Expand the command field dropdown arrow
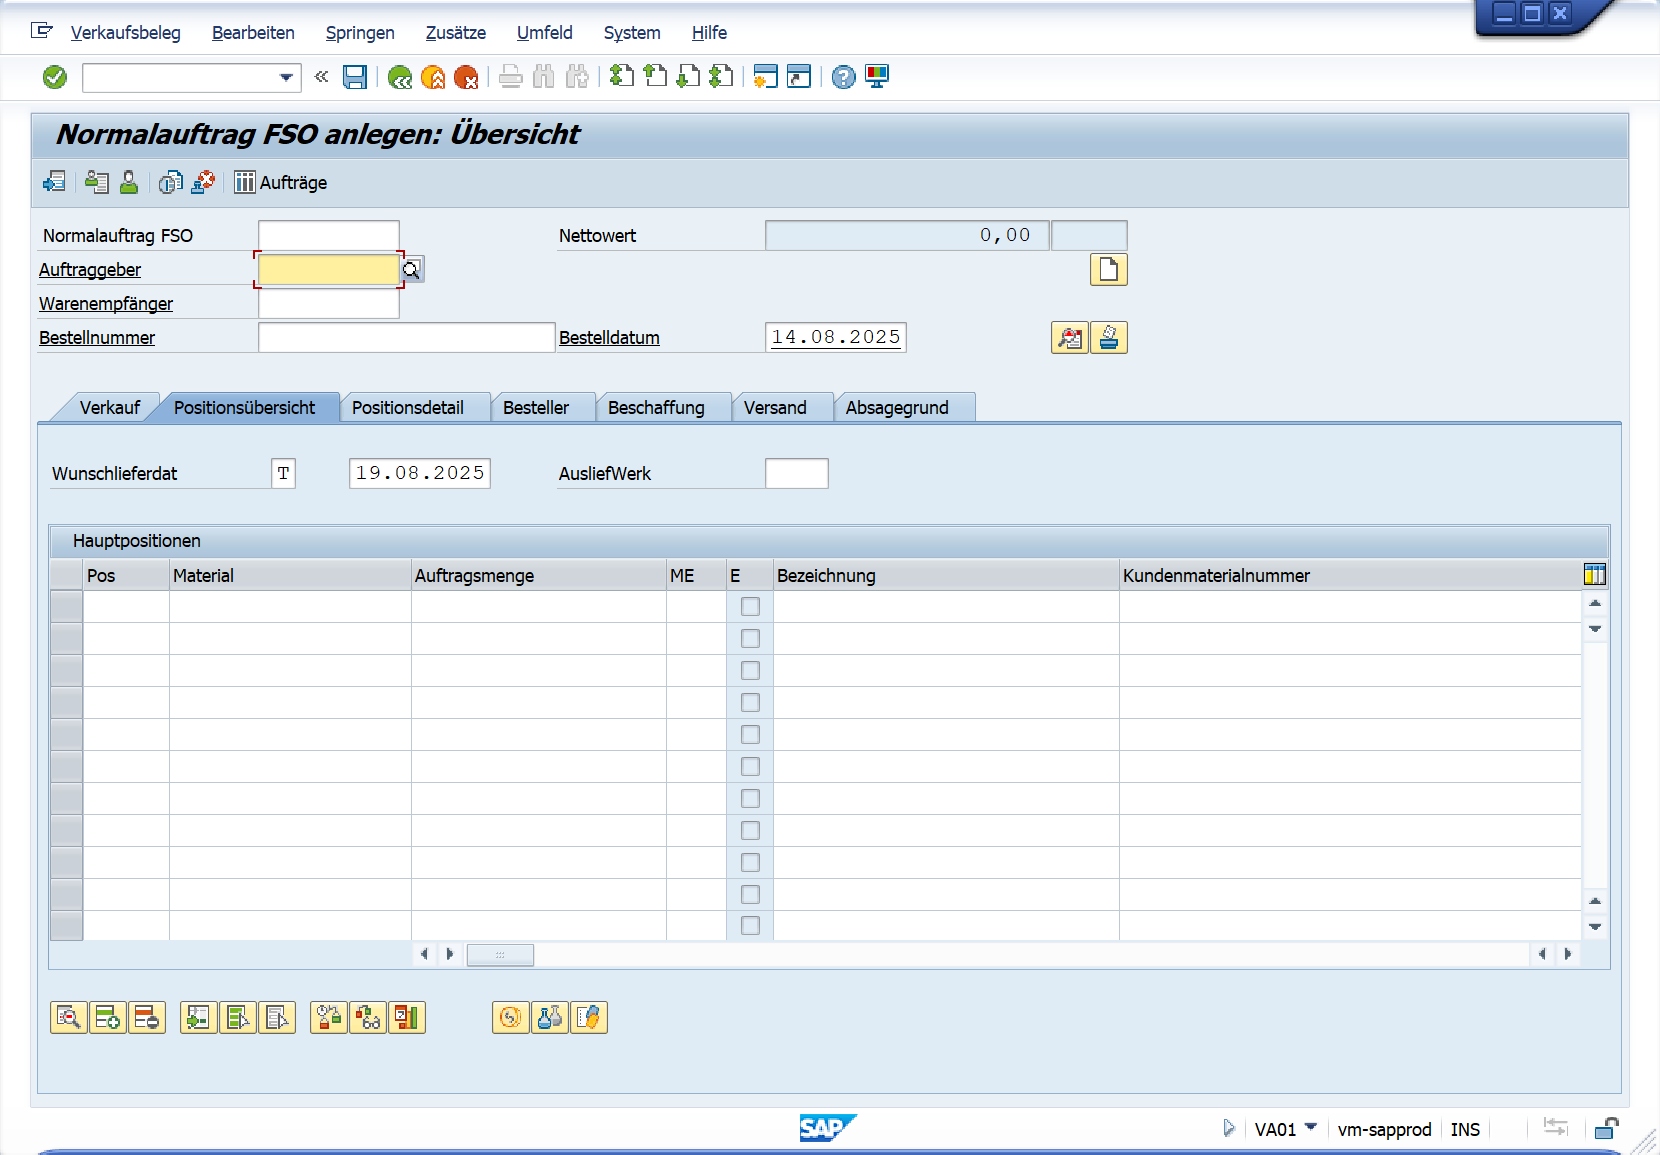This screenshot has width=1660, height=1155. 286,77
